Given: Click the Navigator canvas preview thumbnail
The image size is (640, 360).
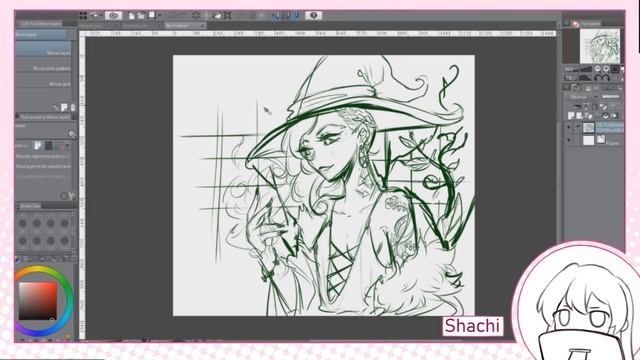Looking at the screenshot, I should [x=600, y=46].
